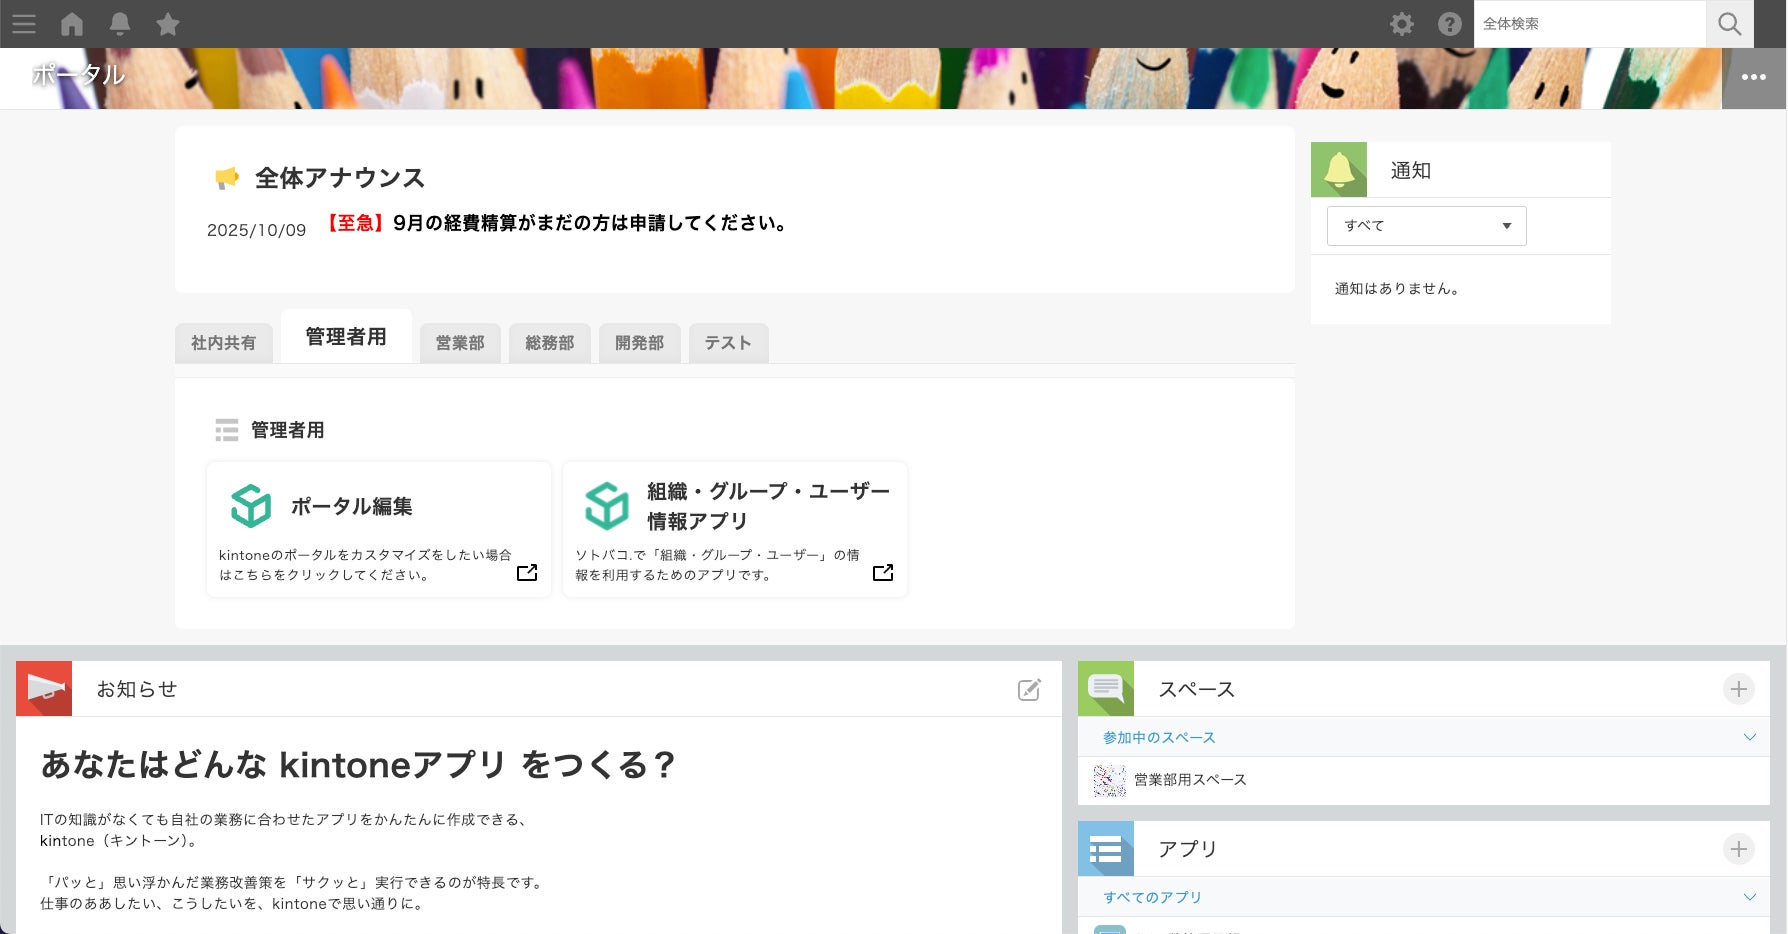
Task: Open bookmarks star icon
Action: (x=168, y=24)
